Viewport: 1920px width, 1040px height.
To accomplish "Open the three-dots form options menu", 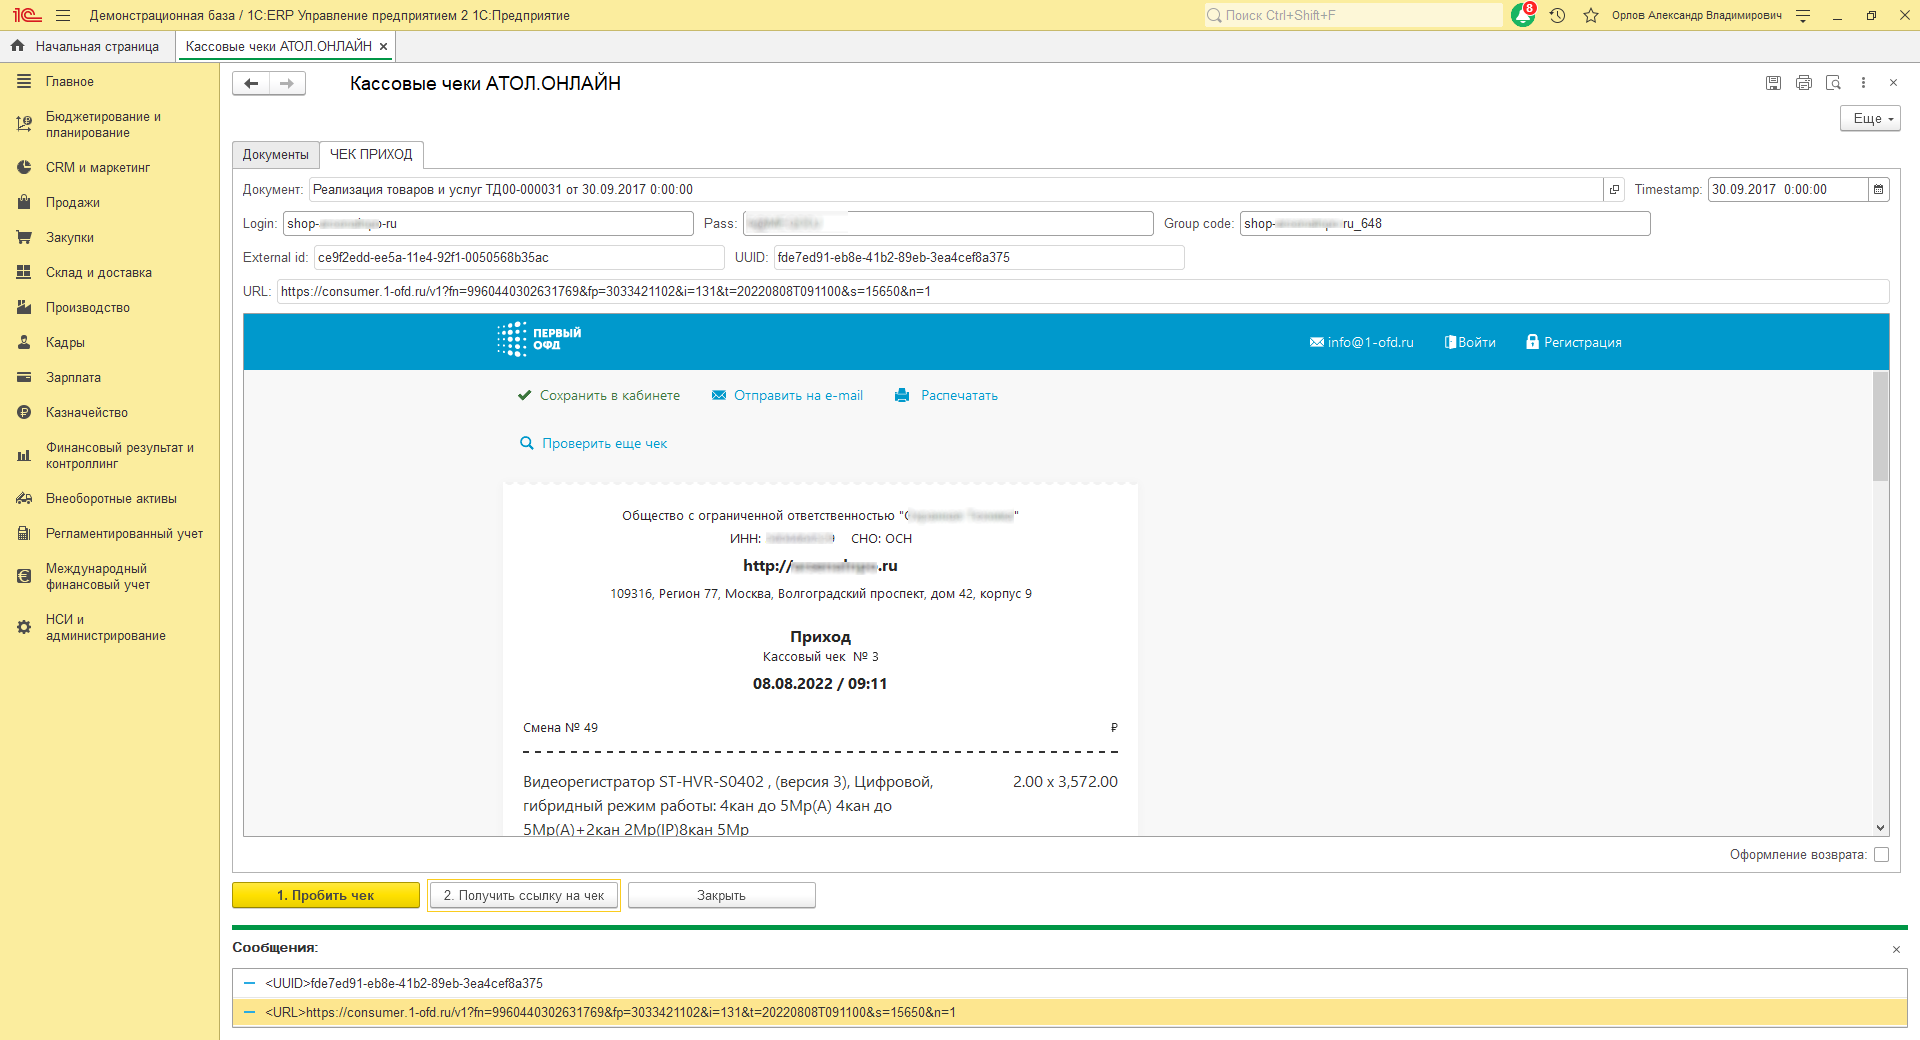I will pos(1863,83).
